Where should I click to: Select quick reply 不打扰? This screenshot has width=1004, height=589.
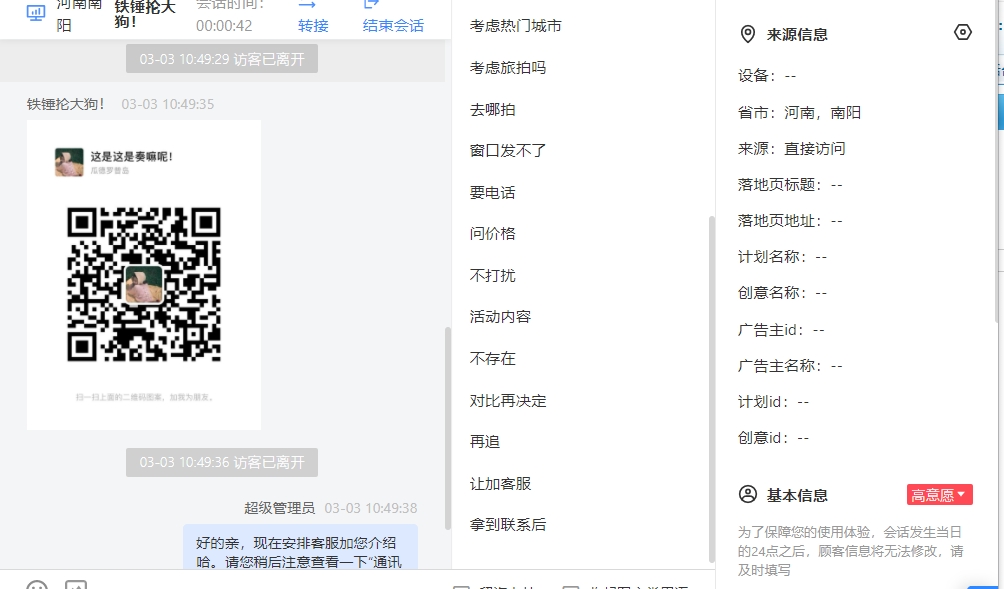tap(492, 275)
